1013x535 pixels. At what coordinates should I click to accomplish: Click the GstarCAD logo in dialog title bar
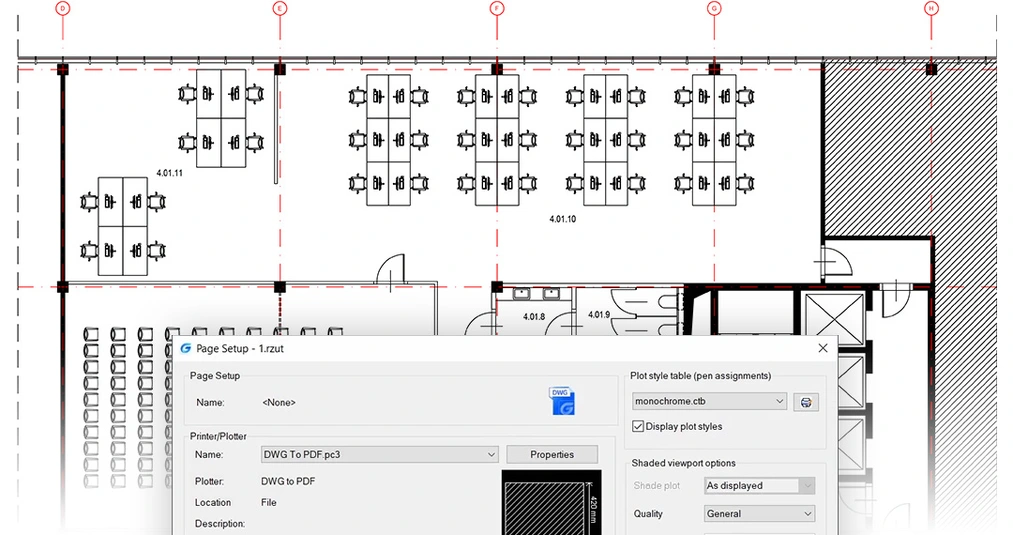click(x=186, y=349)
